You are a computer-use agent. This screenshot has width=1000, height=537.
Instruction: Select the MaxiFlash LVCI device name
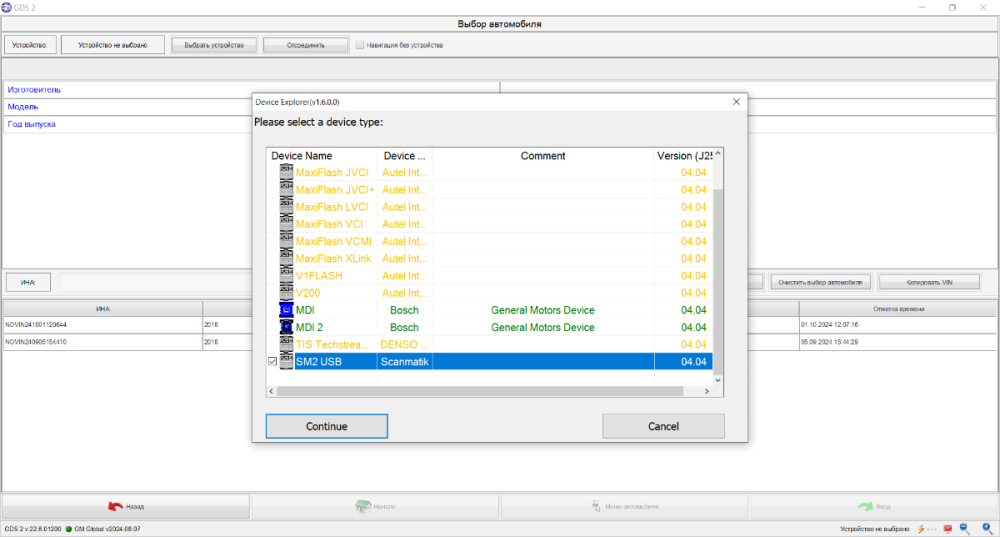332,207
